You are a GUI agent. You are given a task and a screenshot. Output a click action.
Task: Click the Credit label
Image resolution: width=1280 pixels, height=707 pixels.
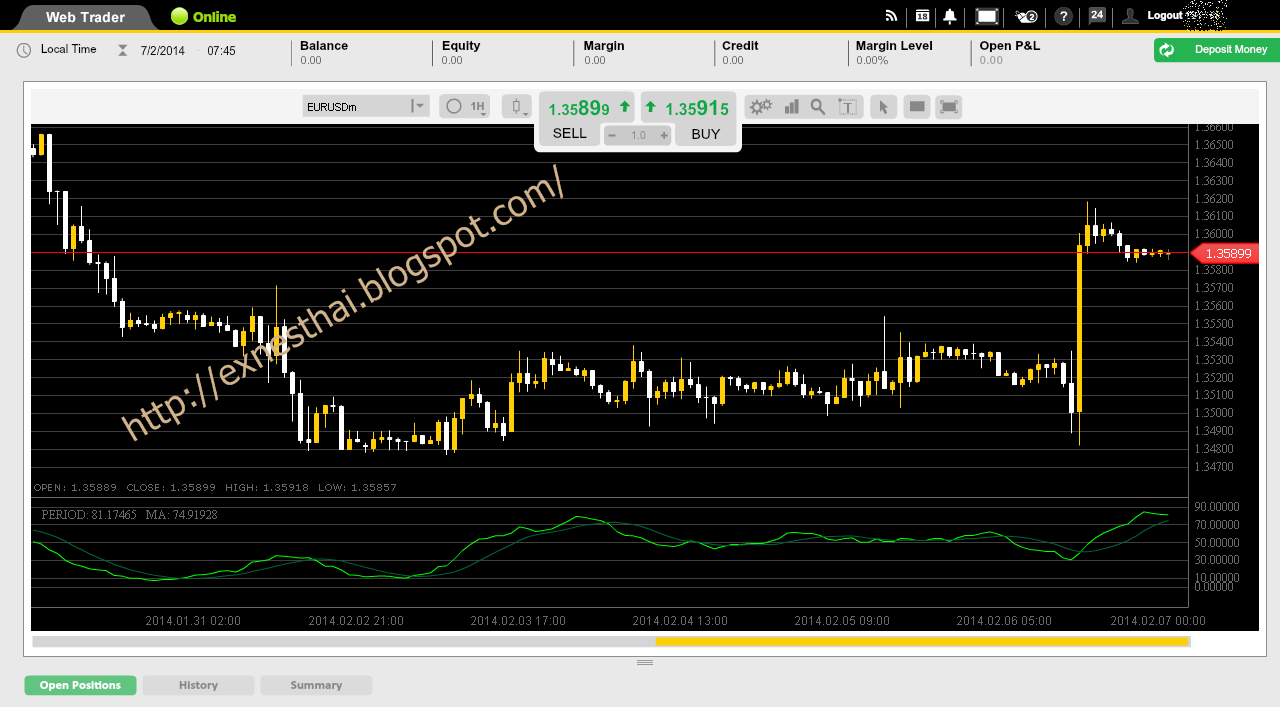point(740,46)
